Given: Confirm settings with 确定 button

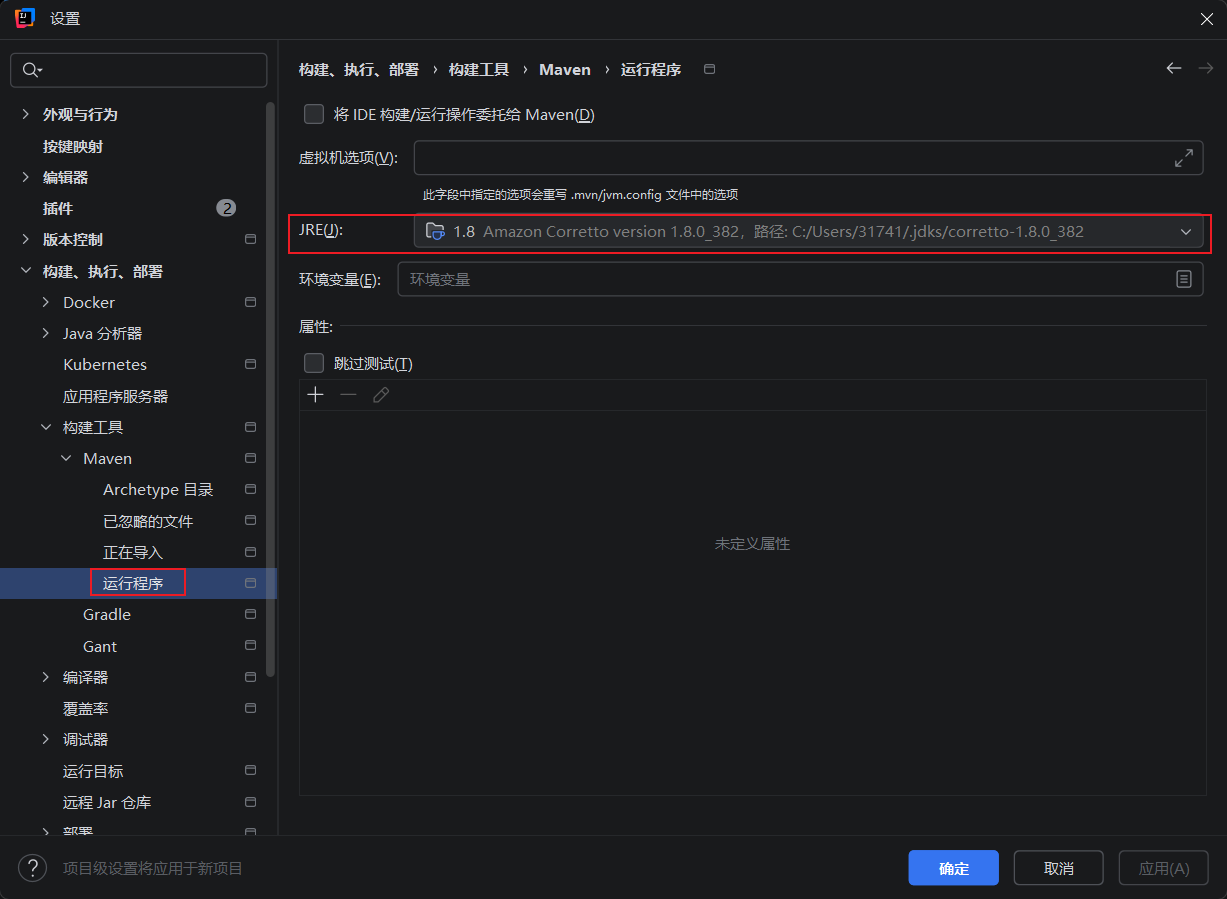Looking at the screenshot, I should point(954,868).
